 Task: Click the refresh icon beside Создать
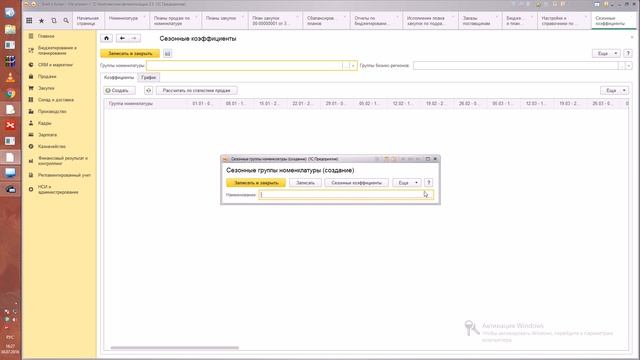(148, 90)
